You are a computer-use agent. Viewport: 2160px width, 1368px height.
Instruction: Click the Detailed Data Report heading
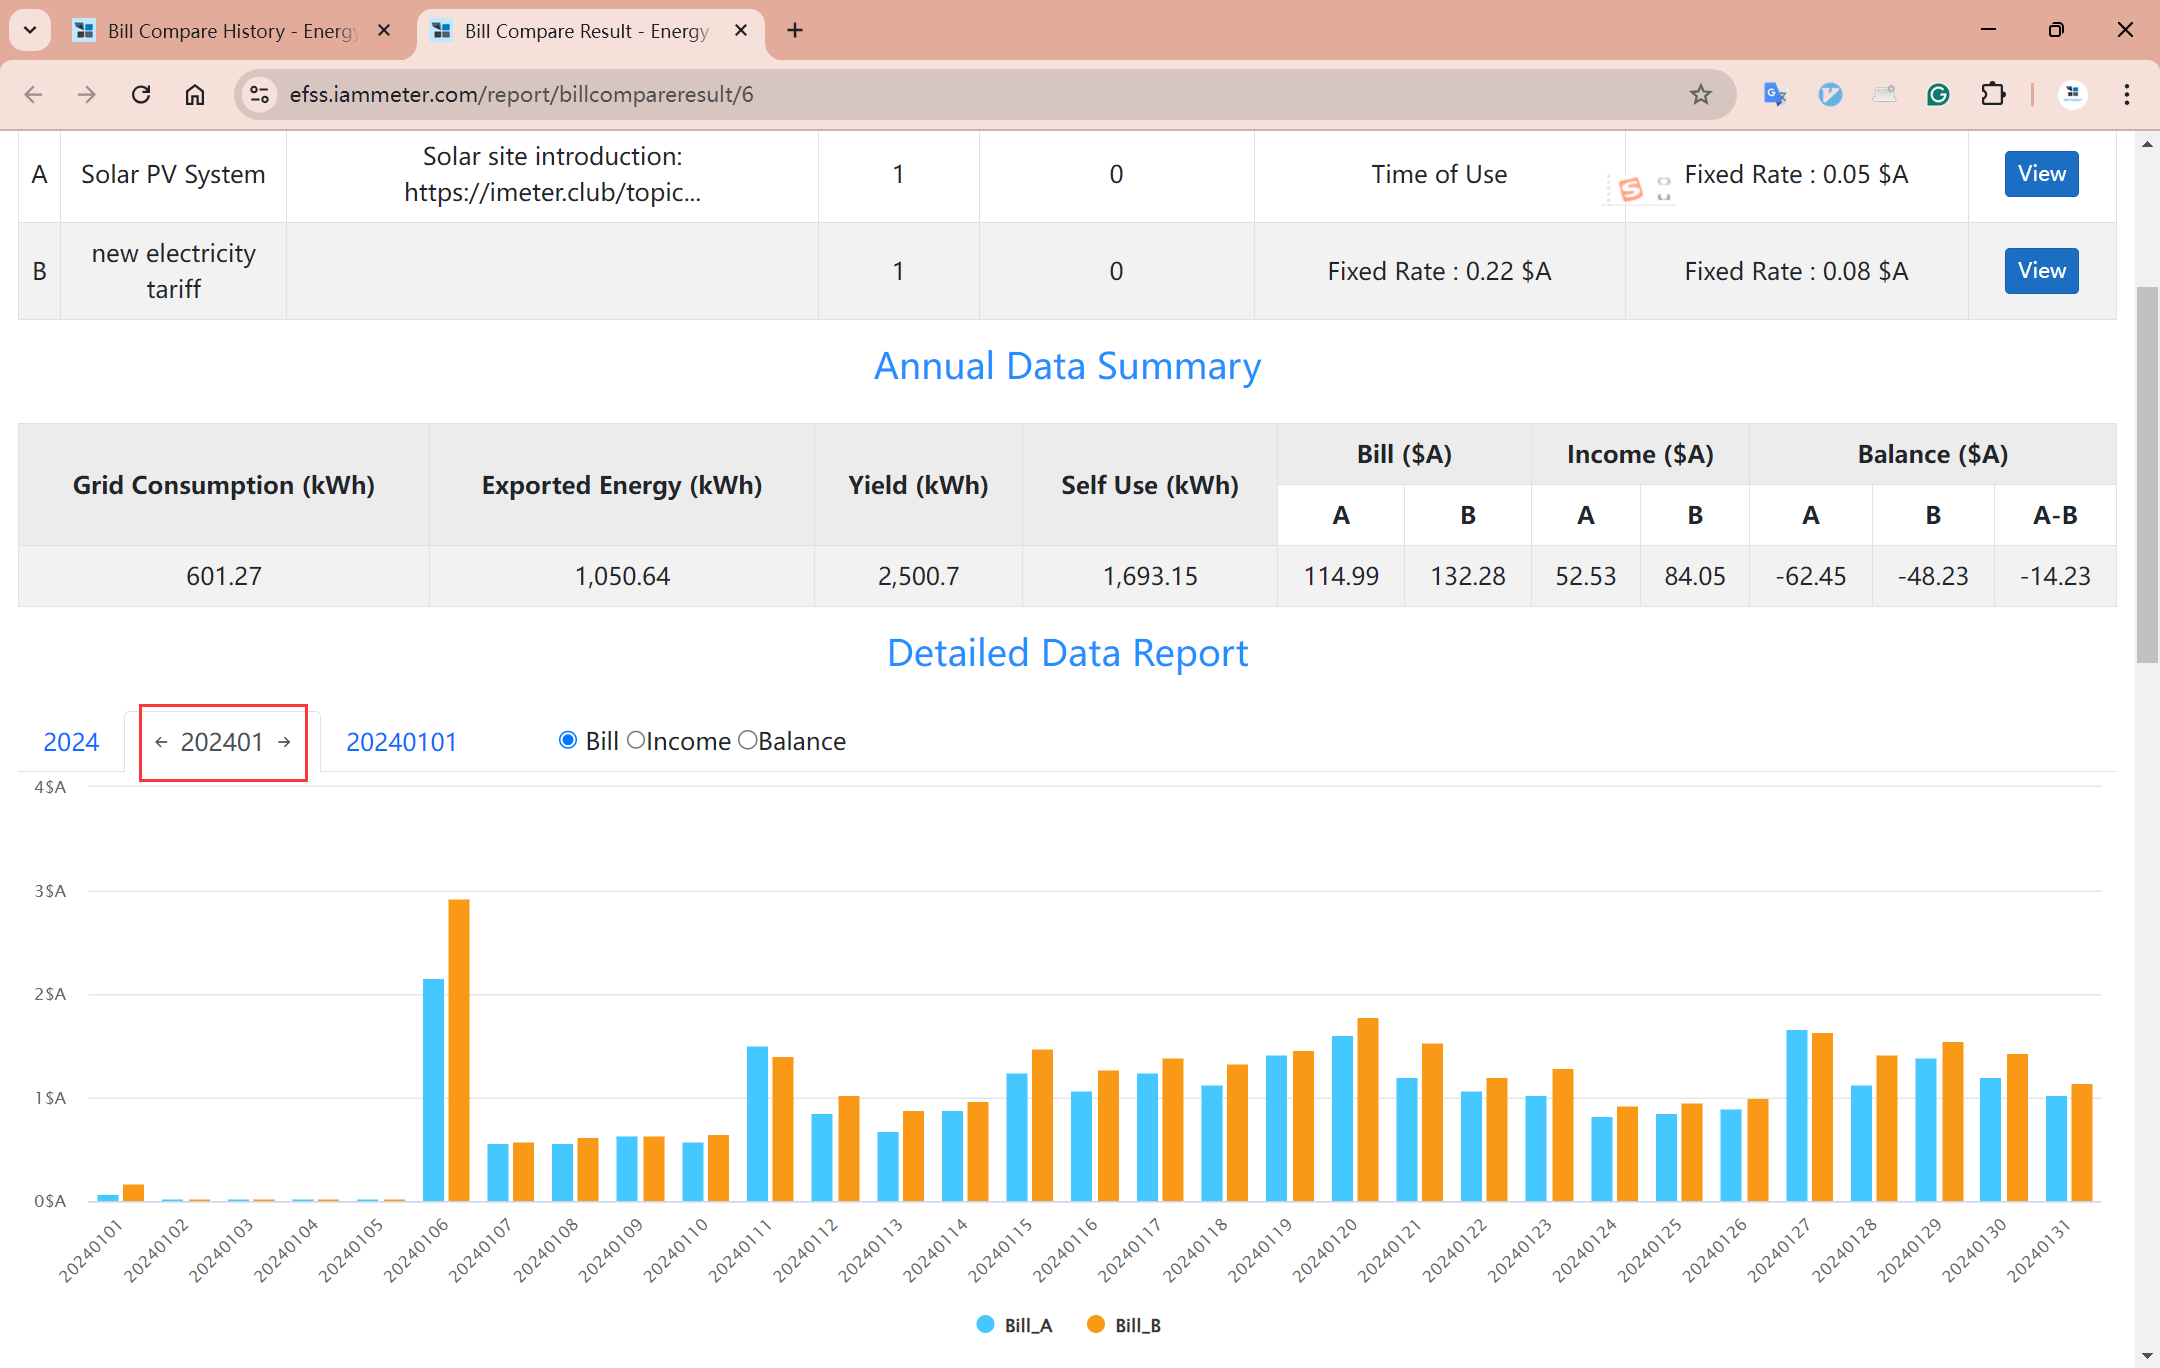[x=1067, y=653]
